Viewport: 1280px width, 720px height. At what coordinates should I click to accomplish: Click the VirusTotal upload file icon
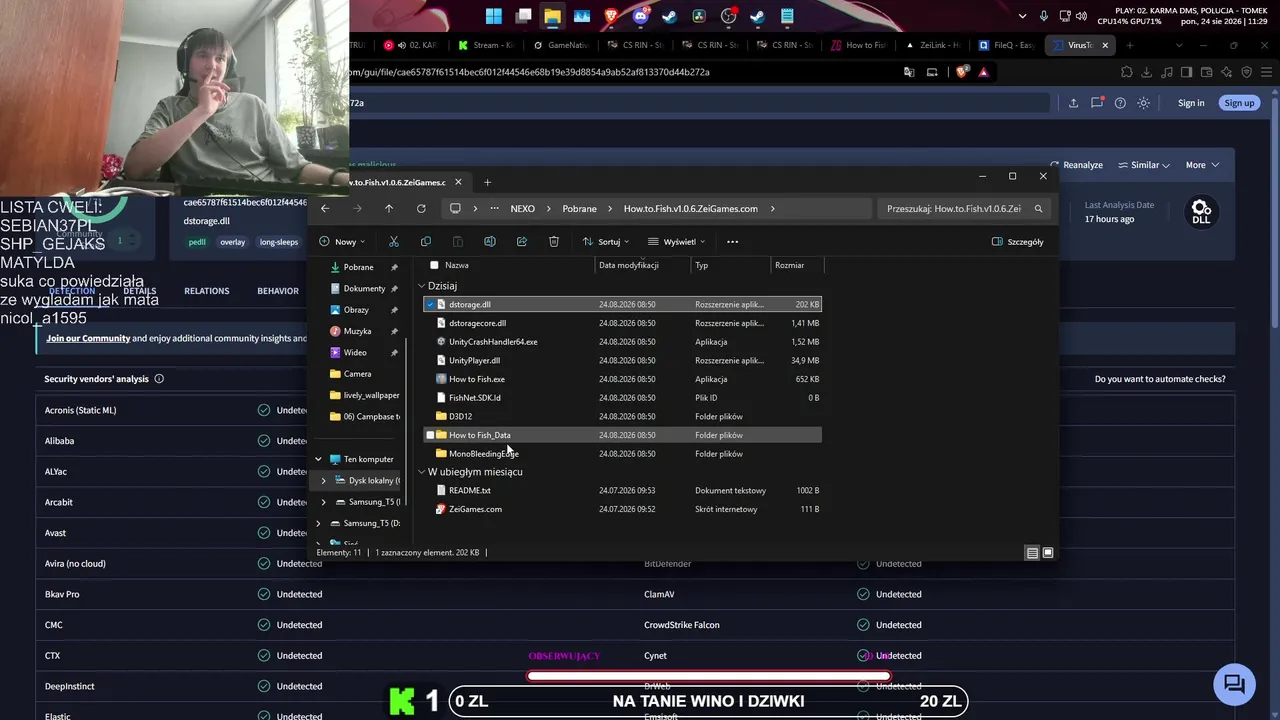click(1073, 103)
